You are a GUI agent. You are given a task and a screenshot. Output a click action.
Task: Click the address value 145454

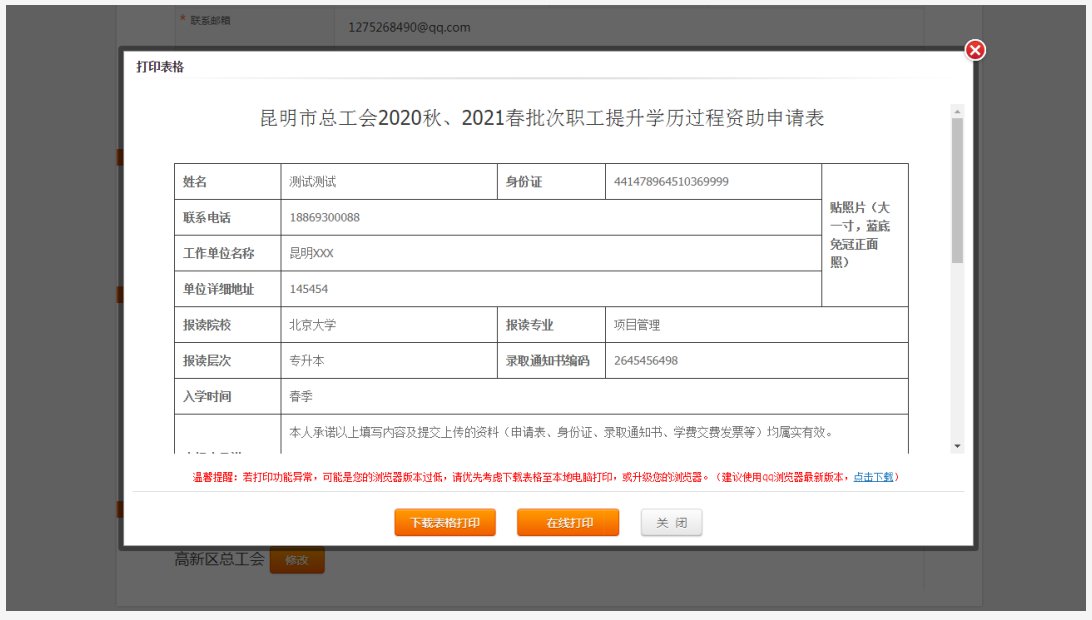[x=309, y=289]
